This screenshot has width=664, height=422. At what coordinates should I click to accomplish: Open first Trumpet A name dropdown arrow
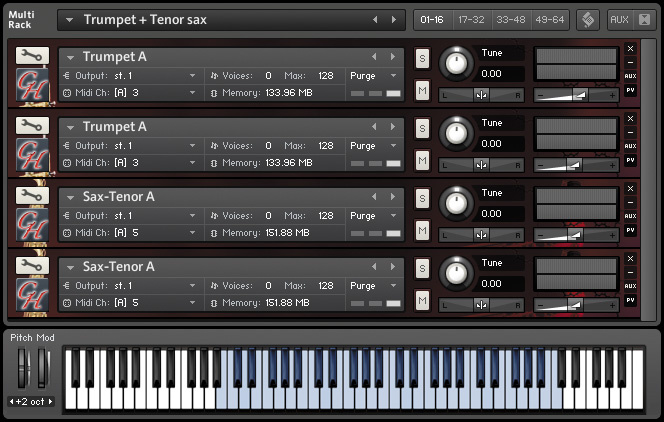pyautogui.click(x=70, y=57)
